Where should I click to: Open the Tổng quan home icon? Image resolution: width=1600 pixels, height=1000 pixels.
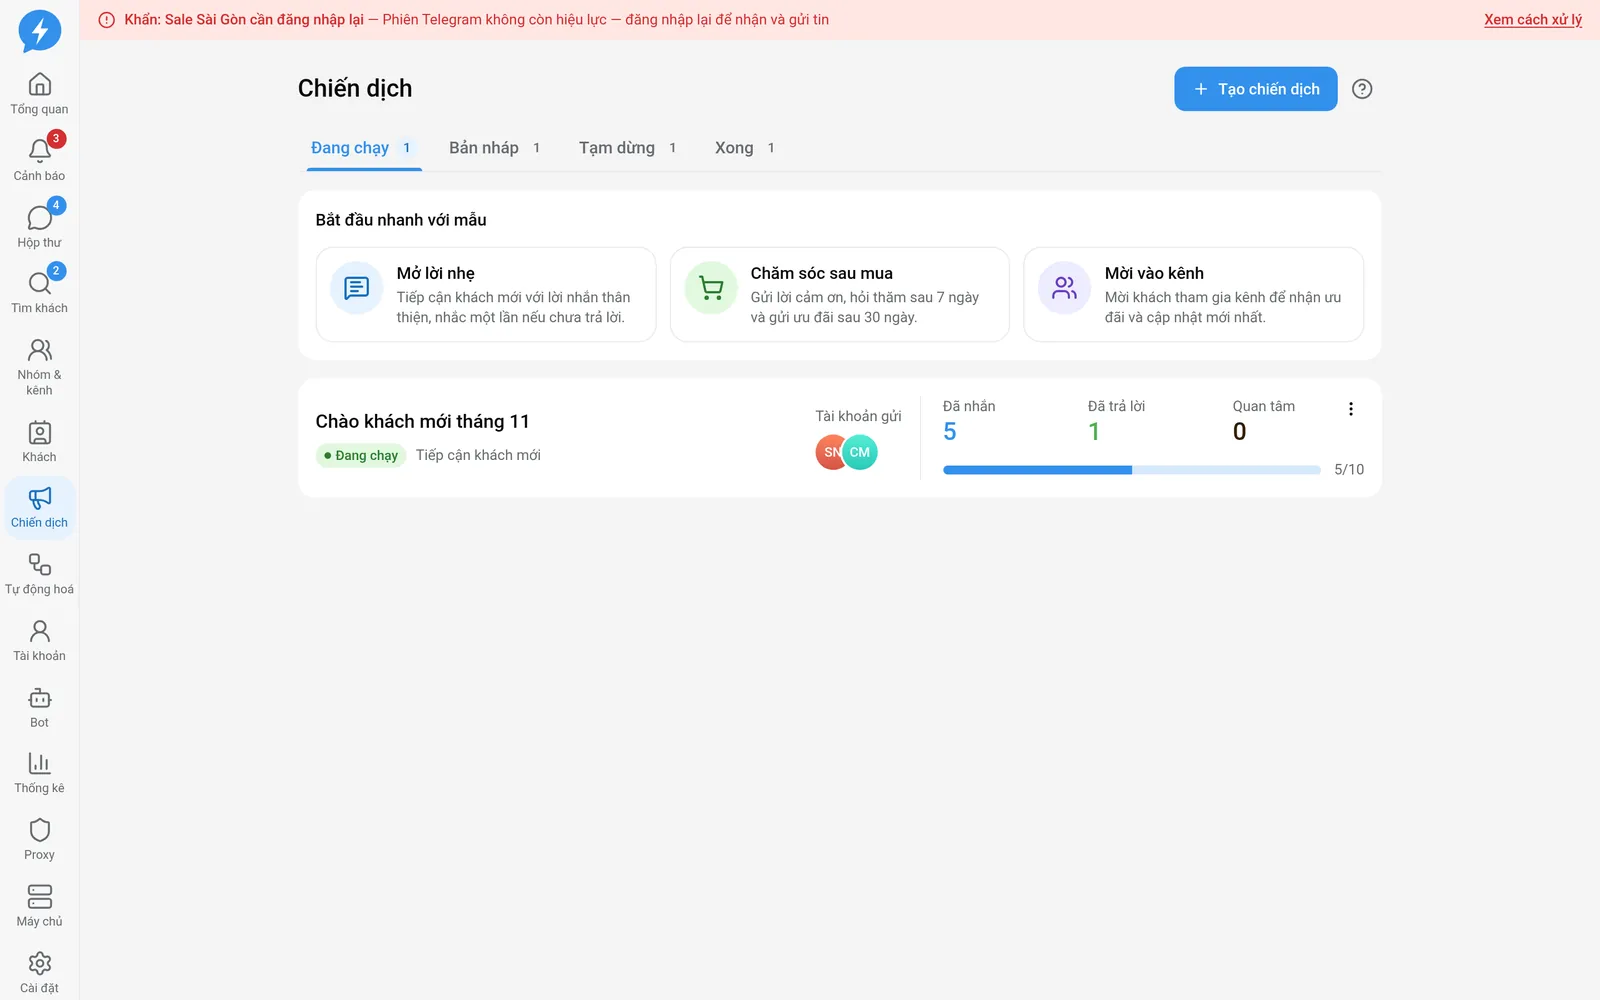point(39,94)
